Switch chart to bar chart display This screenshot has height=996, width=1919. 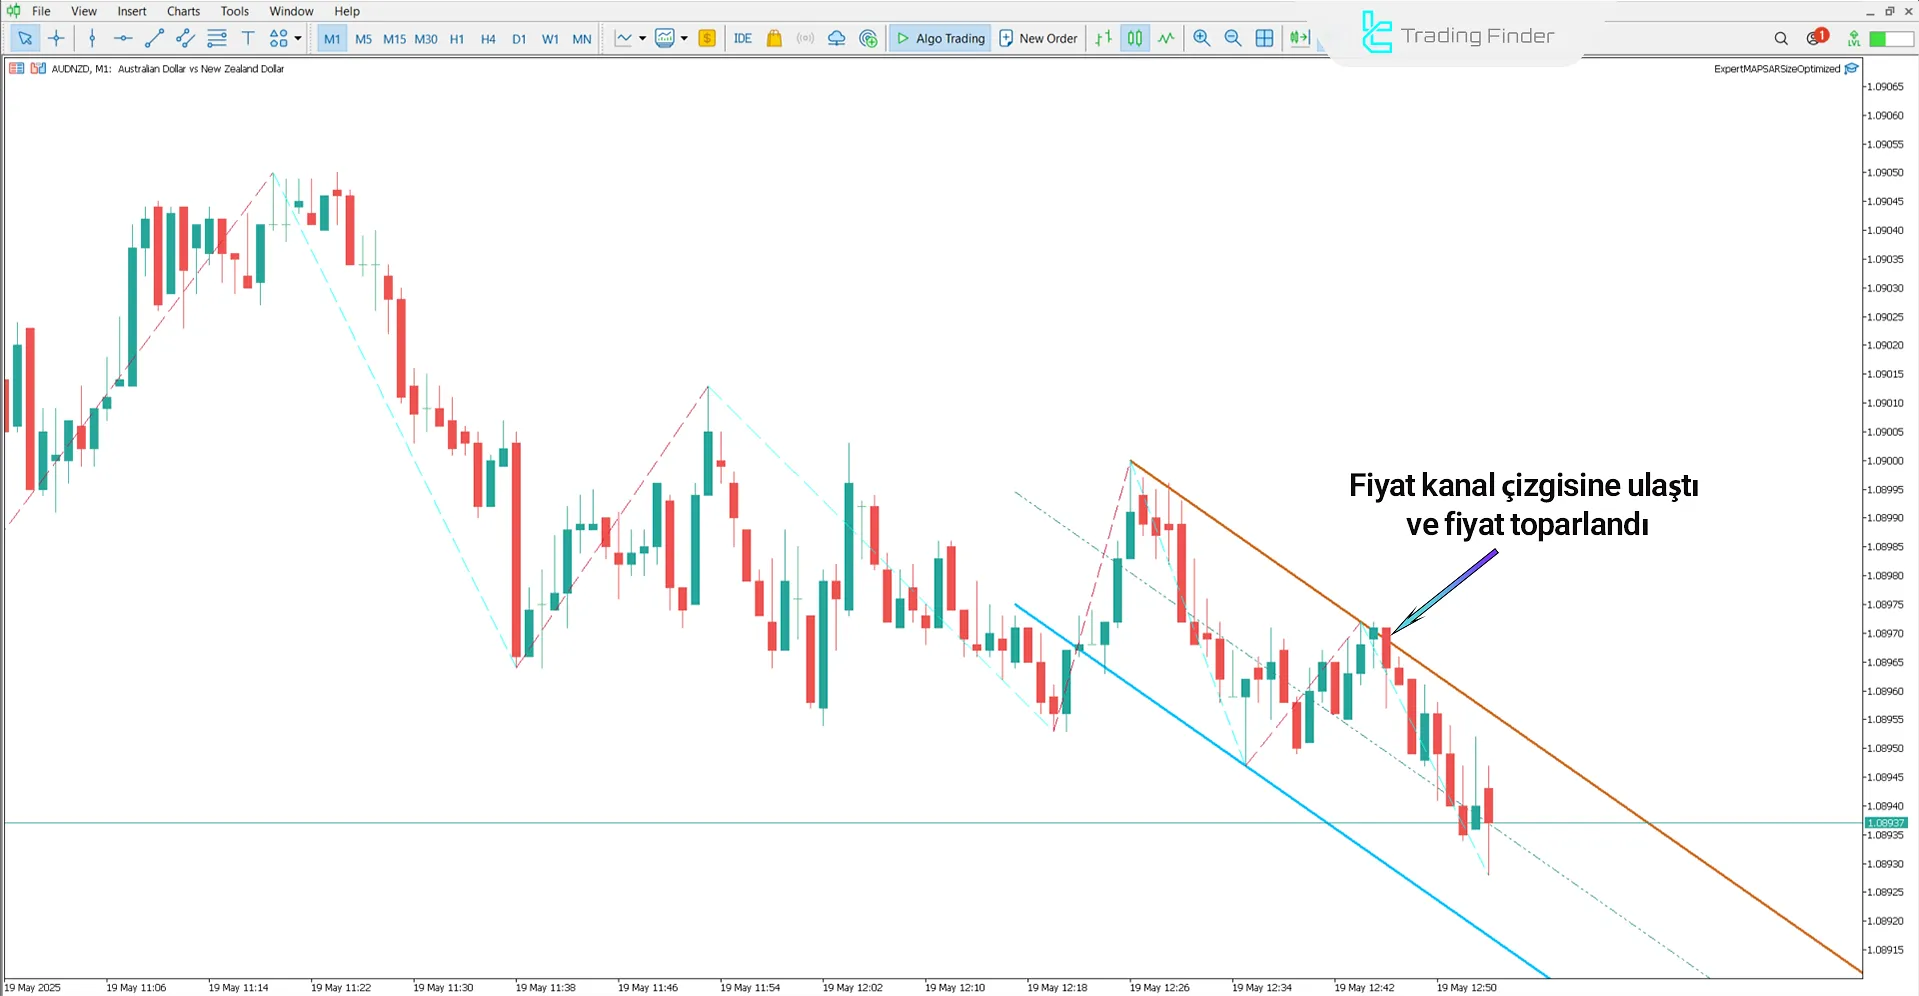pyautogui.click(x=1103, y=38)
